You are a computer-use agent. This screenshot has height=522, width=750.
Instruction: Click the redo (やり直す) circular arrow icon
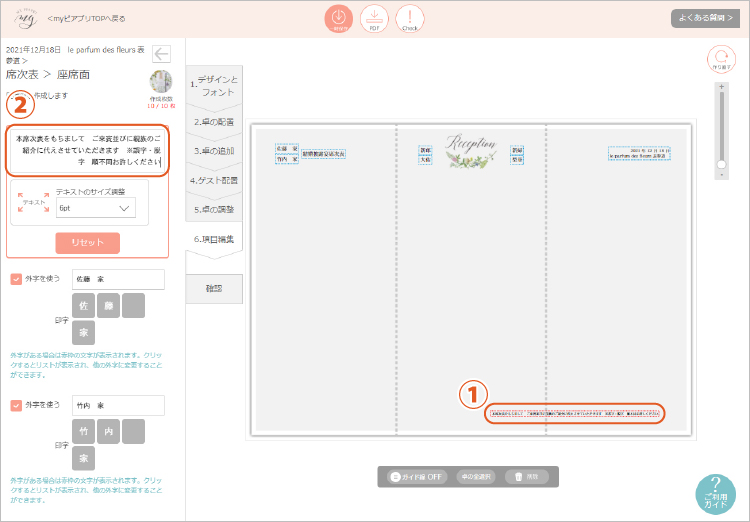(720, 59)
